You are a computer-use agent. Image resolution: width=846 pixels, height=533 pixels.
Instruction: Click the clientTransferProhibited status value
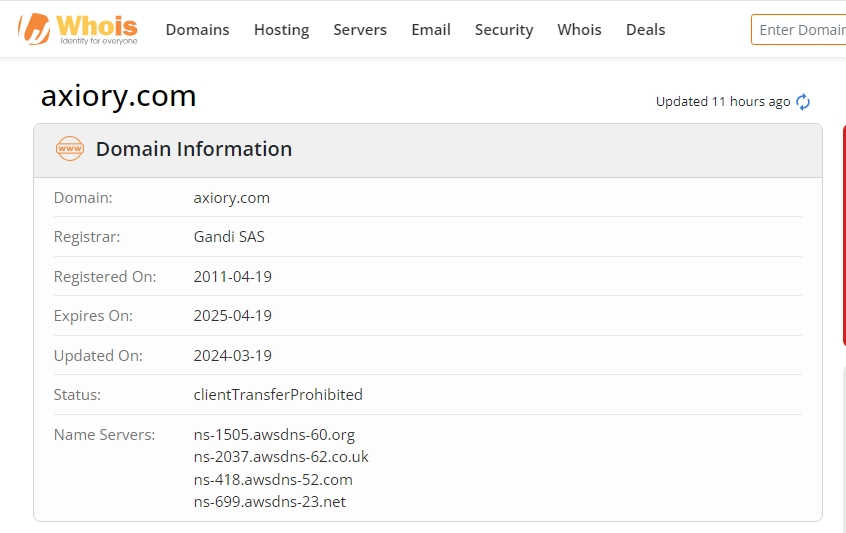tap(278, 394)
